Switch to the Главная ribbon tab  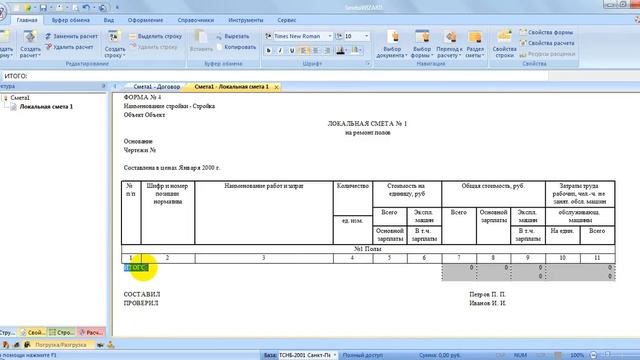pyautogui.click(x=27, y=20)
